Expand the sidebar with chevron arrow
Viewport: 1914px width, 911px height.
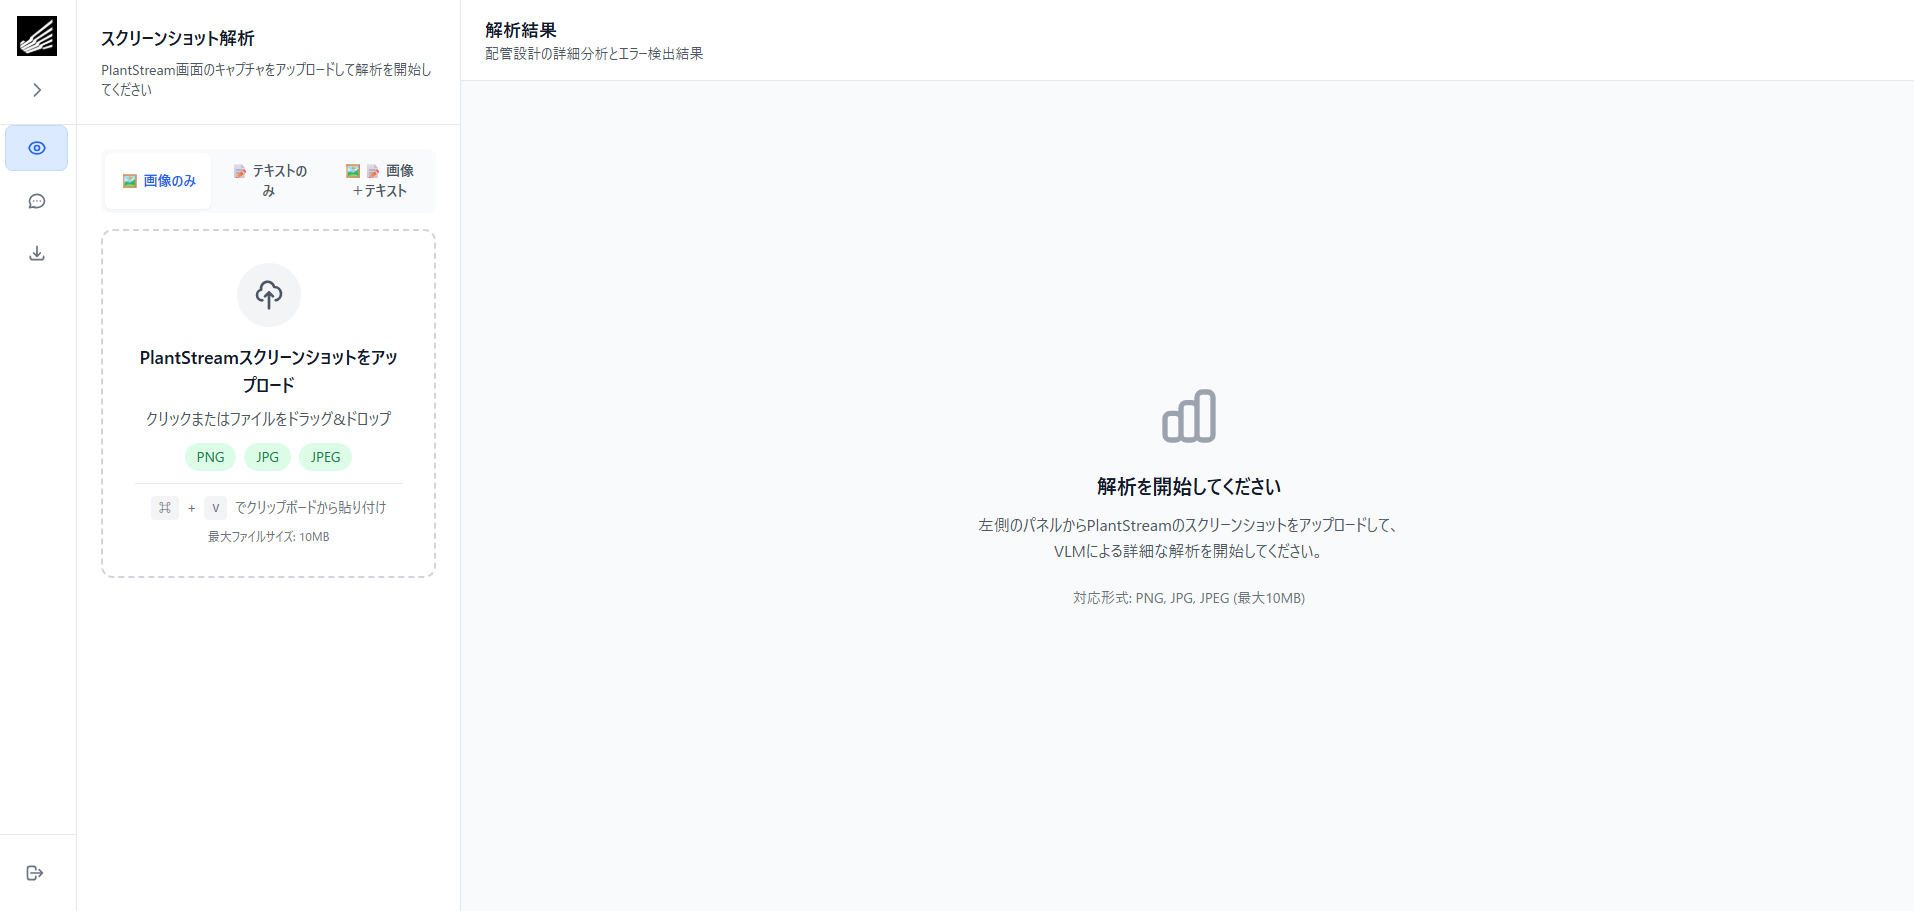(x=37, y=90)
